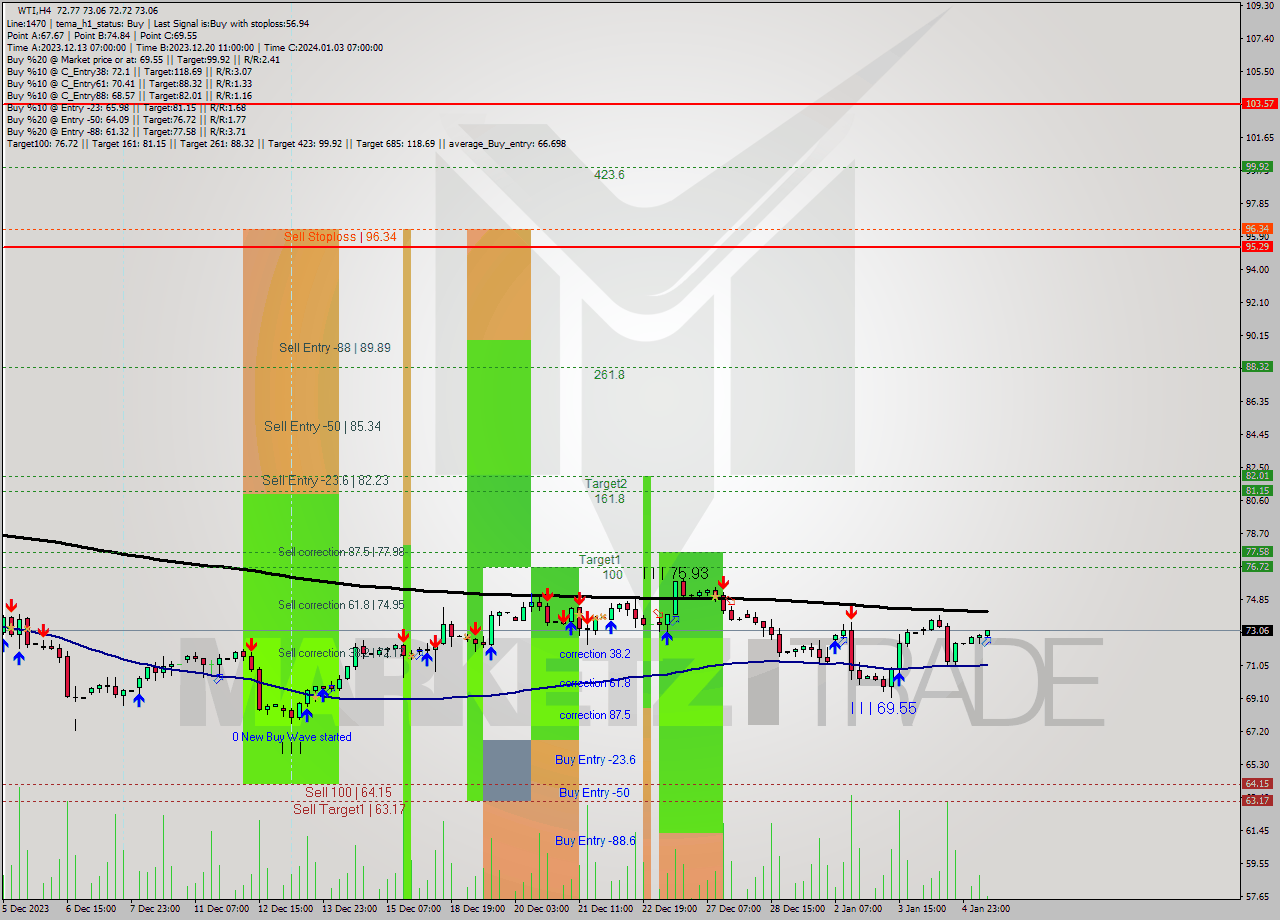Viewport: 1280px width, 920px height.
Task: Click the blue 'correction 87.5' label
Action: [x=595, y=715]
